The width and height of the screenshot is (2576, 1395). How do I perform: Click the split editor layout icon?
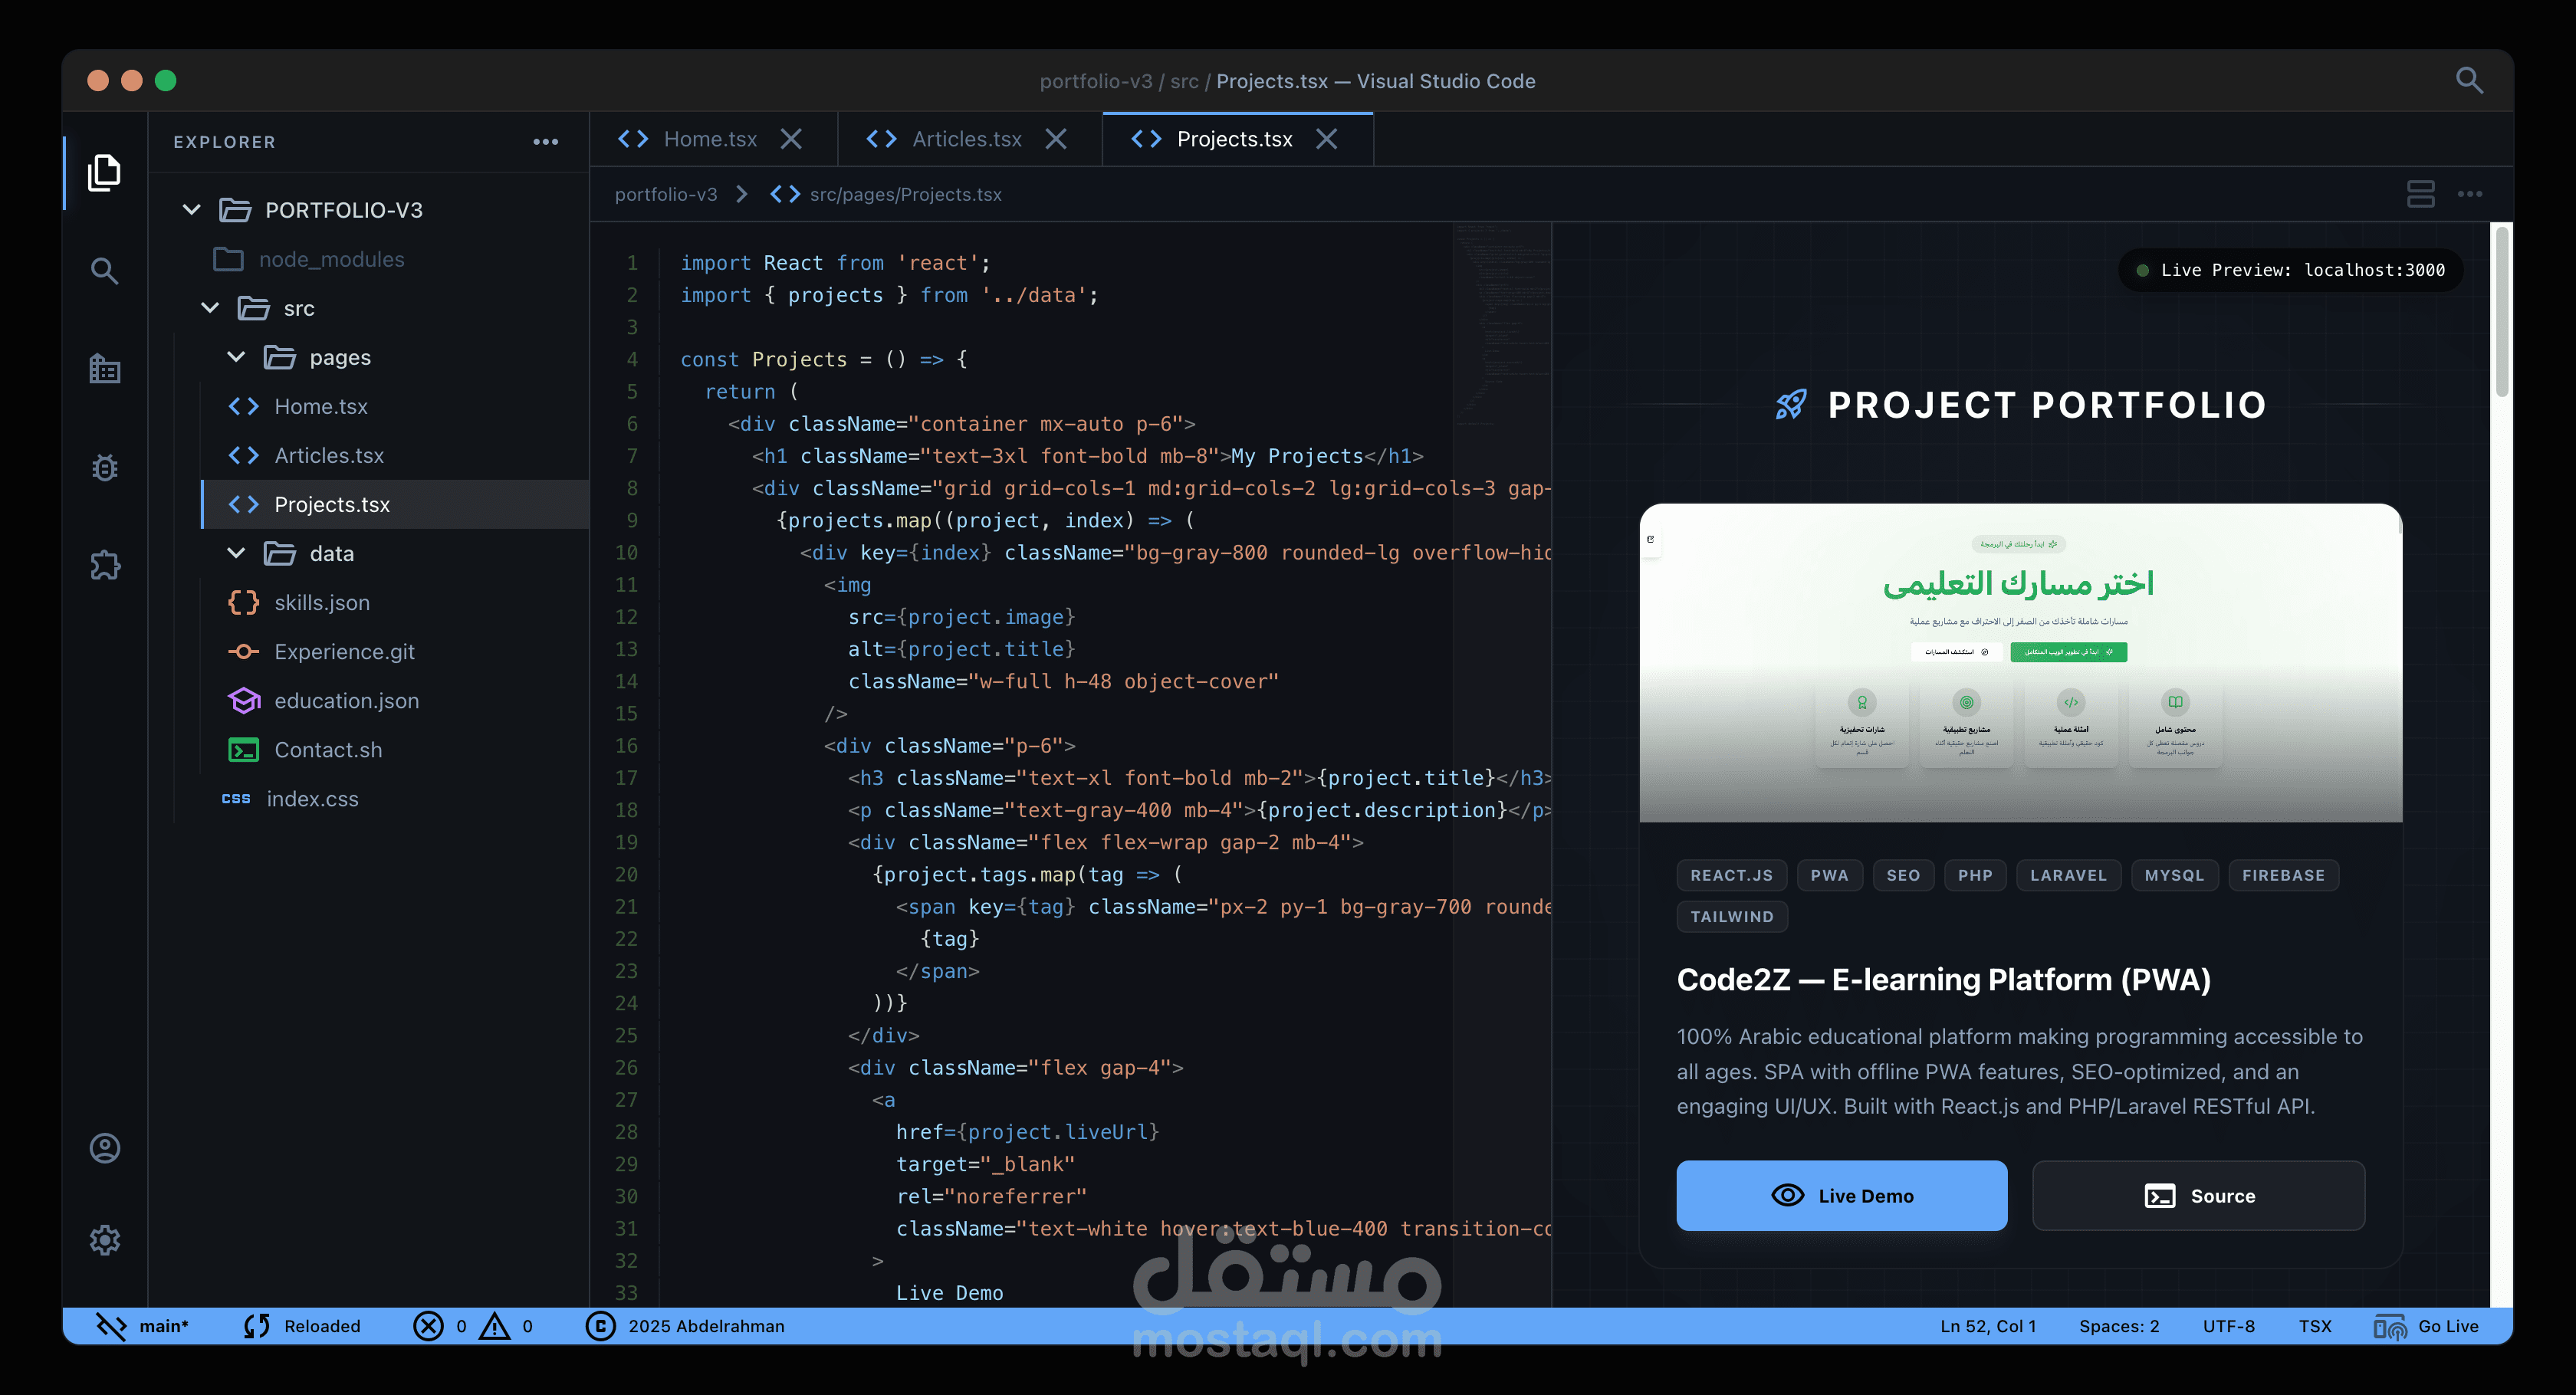coord(2420,194)
